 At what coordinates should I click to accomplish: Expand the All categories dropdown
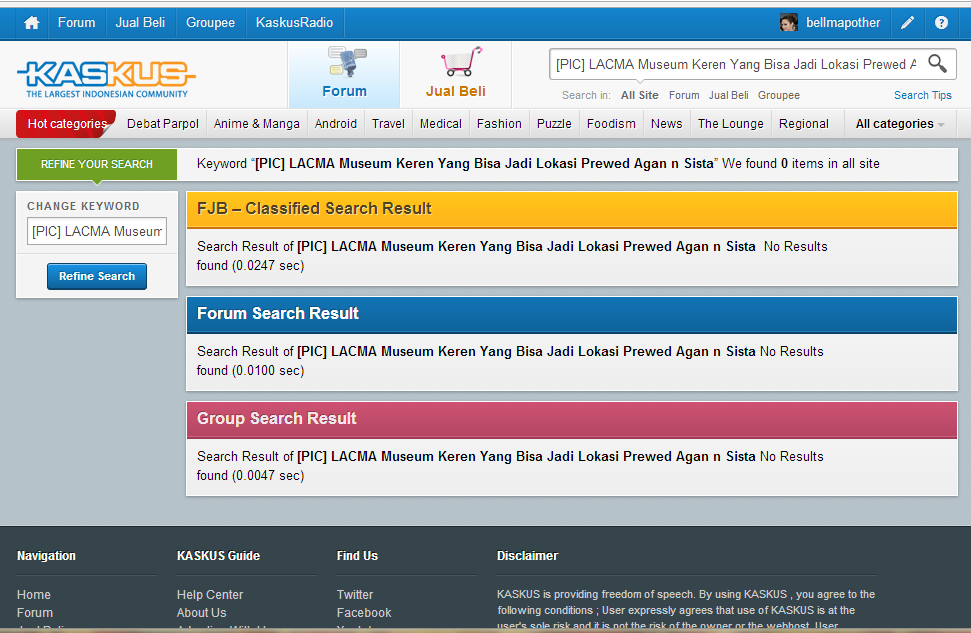(900, 124)
